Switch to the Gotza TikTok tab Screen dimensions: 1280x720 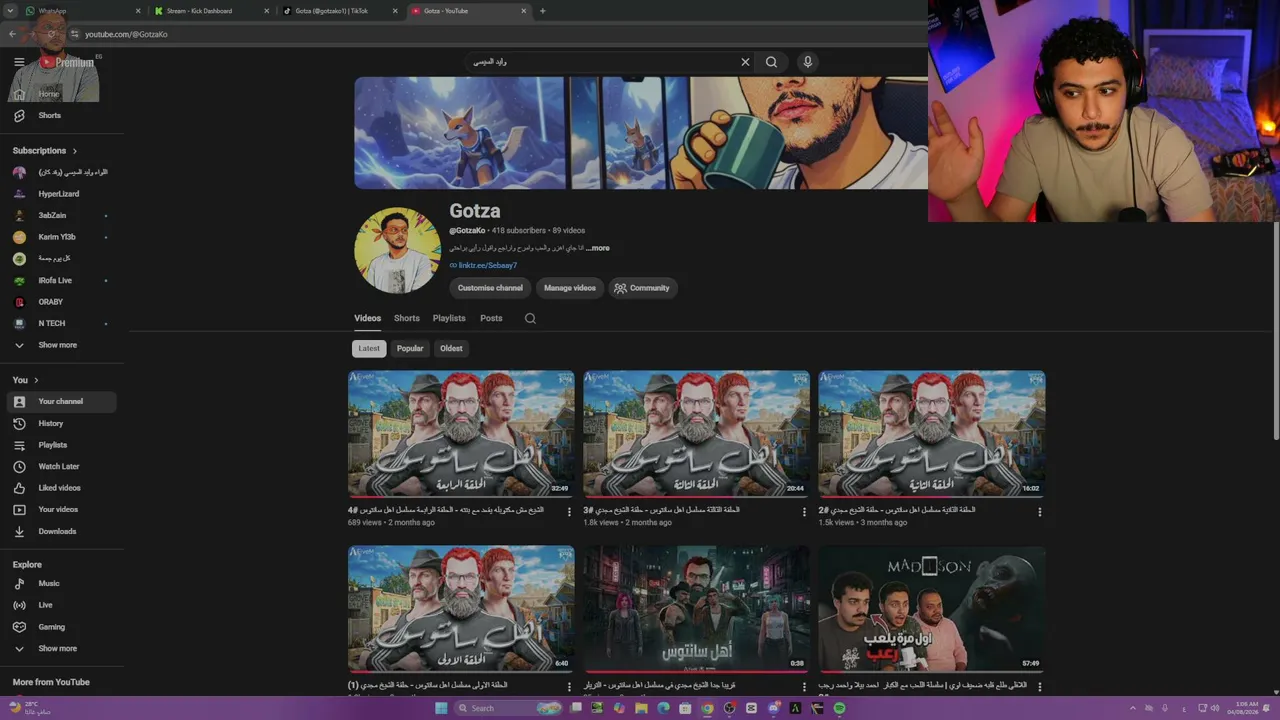[340, 11]
